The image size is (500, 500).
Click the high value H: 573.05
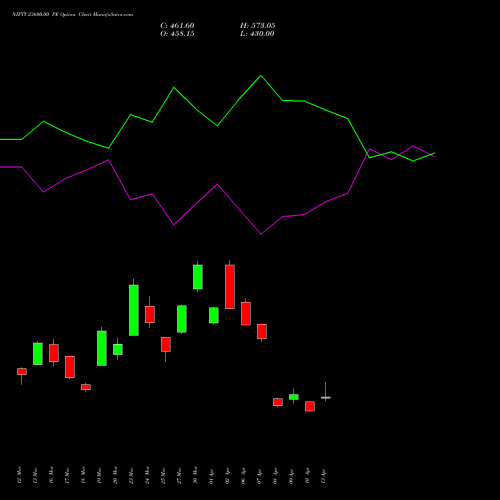(x=258, y=26)
